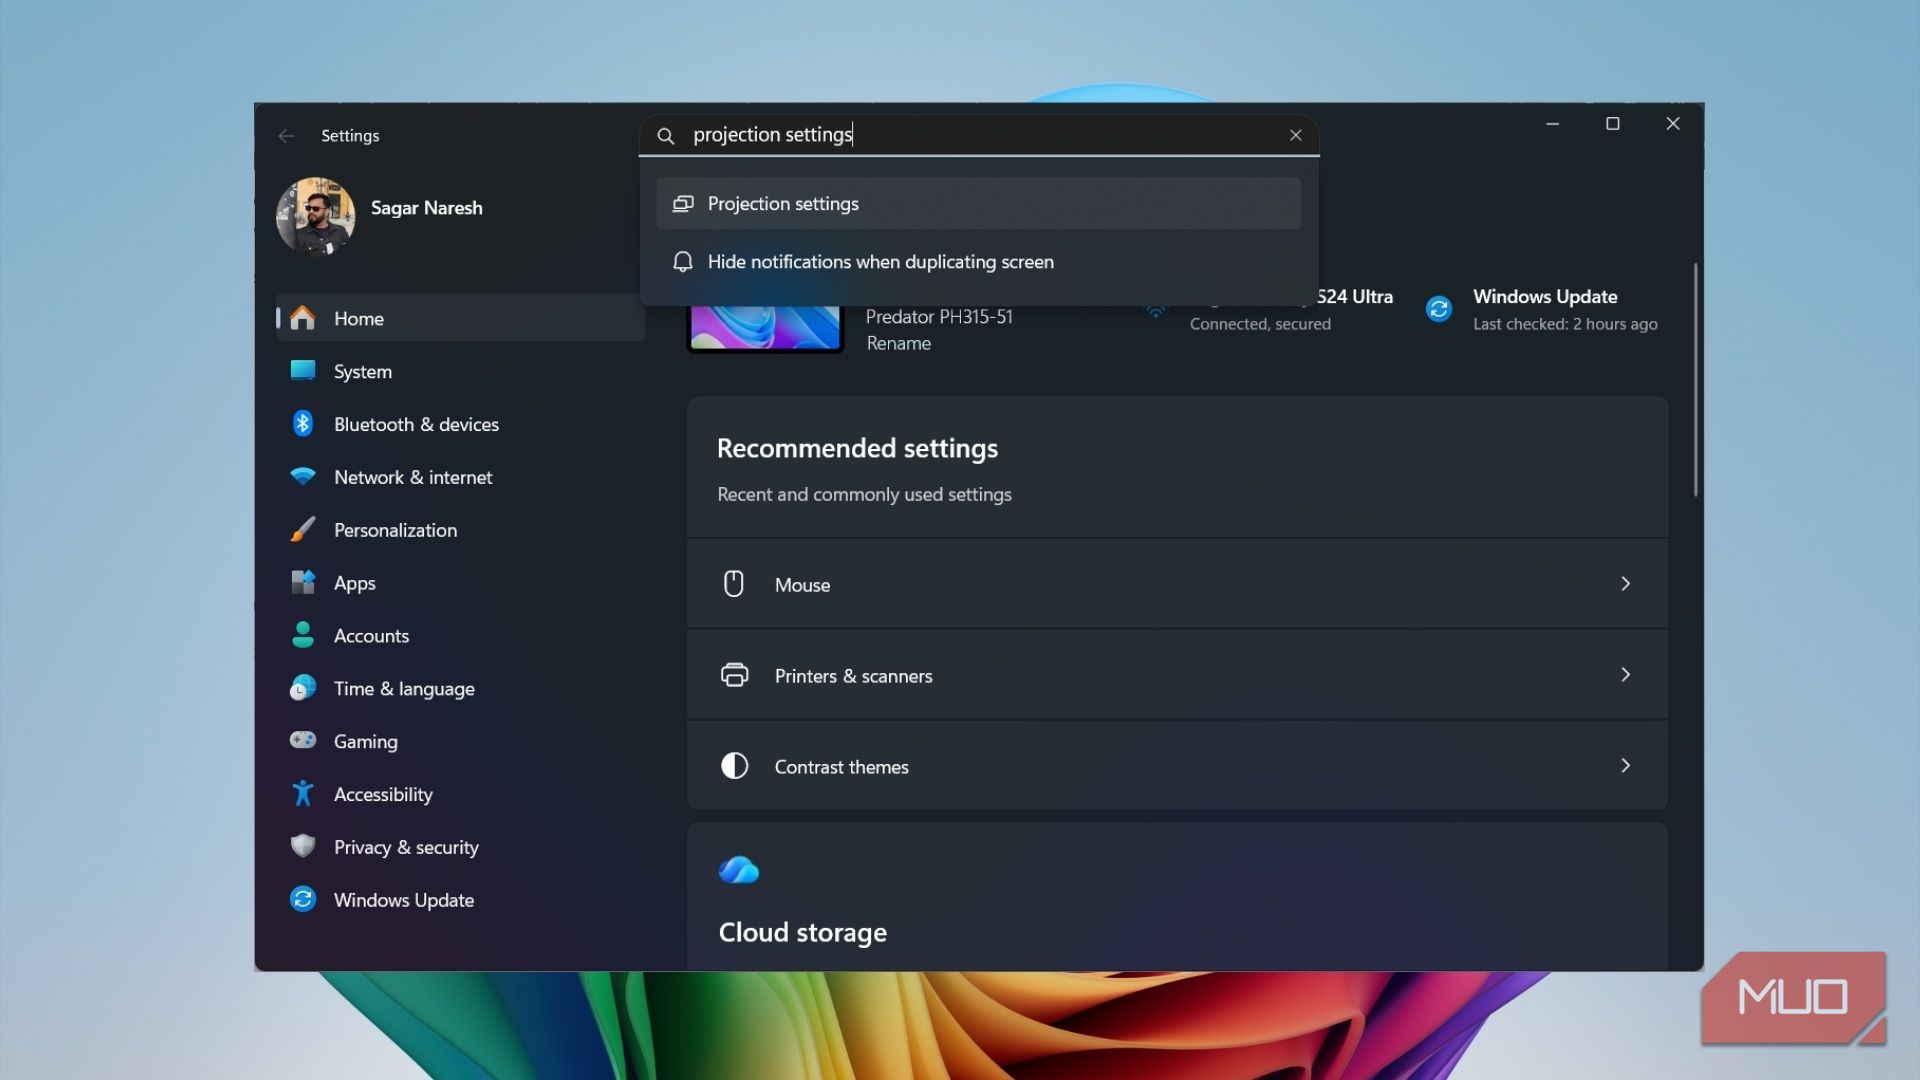This screenshot has height=1080, width=1920.
Task: Click the Rename device link
Action: click(898, 343)
